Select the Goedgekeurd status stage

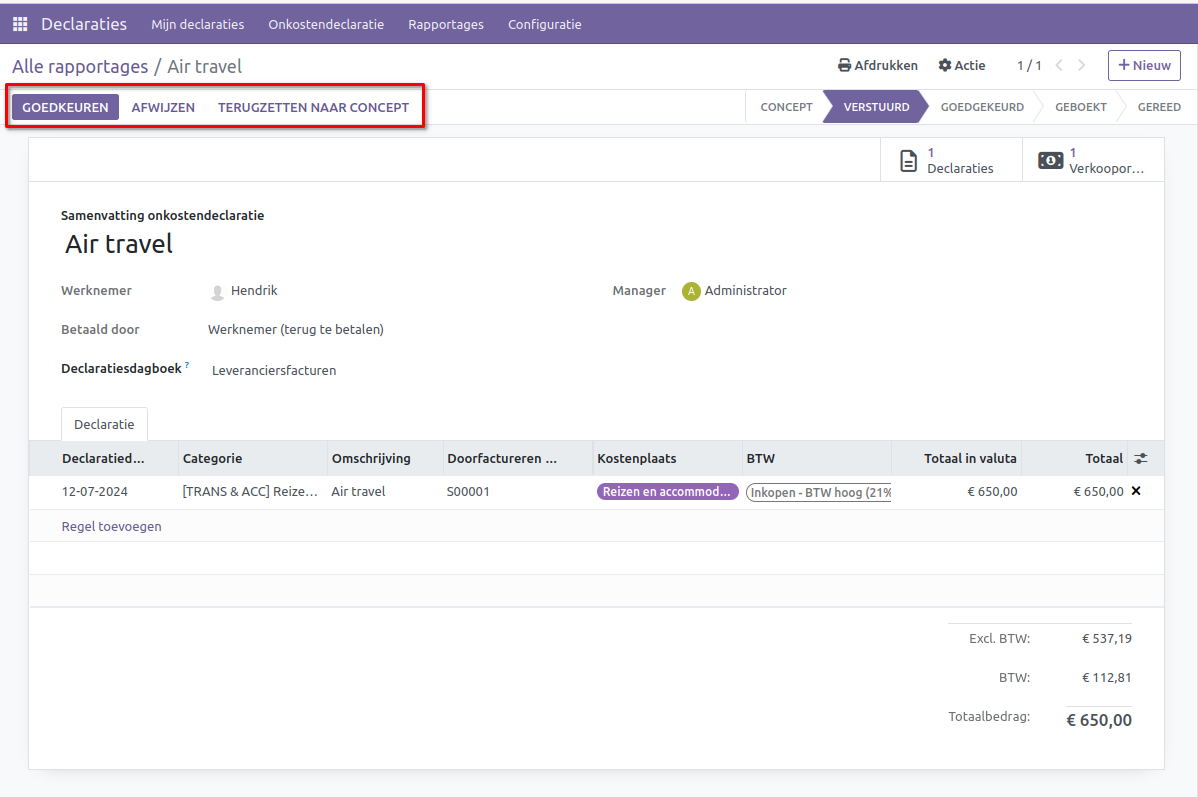[x=981, y=107]
